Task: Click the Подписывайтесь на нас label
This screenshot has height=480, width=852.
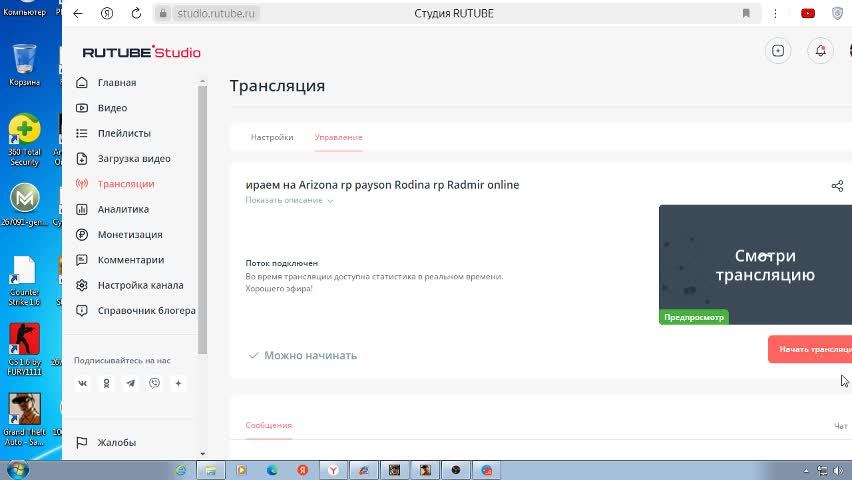Action: tap(122, 360)
